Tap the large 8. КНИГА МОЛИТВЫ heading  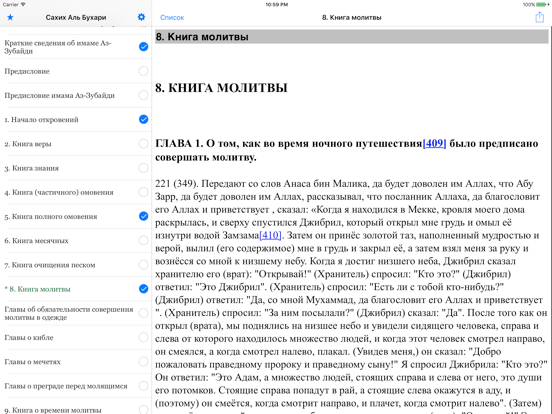point(221,88)
